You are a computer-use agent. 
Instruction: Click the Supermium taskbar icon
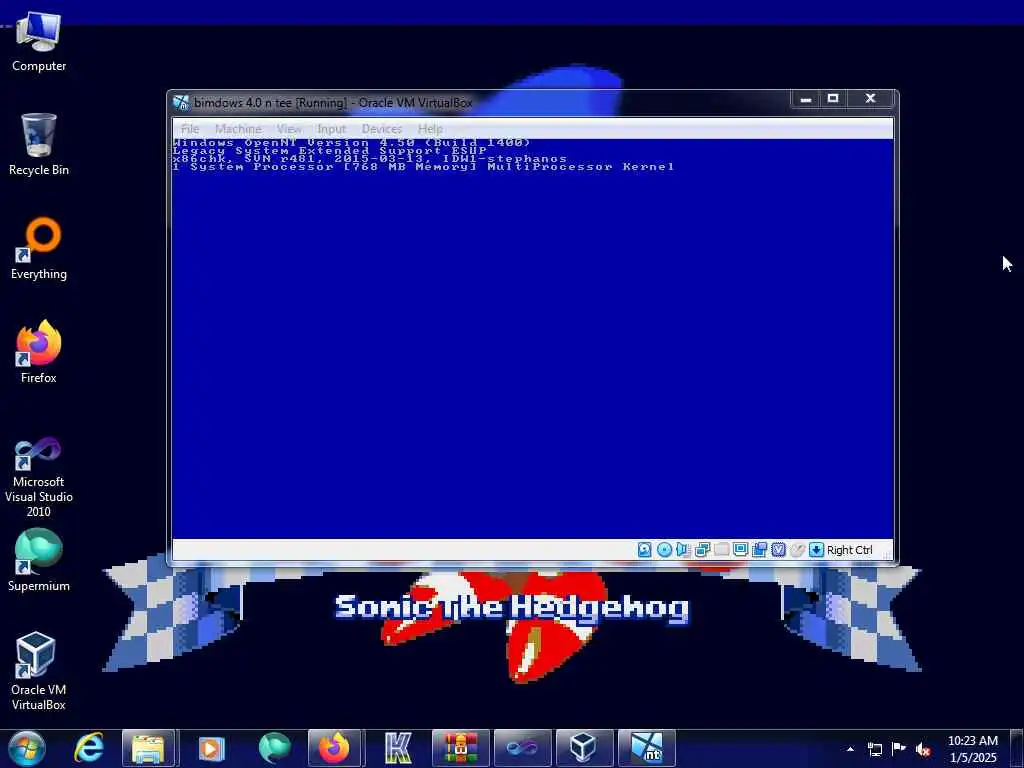point(274,748)
